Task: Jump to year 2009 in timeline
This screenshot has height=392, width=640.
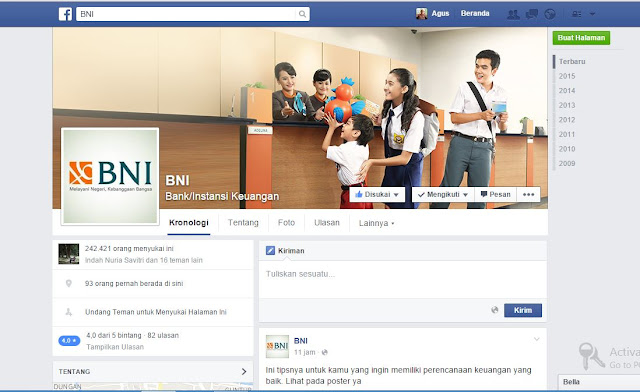Action: click(567, 163)
